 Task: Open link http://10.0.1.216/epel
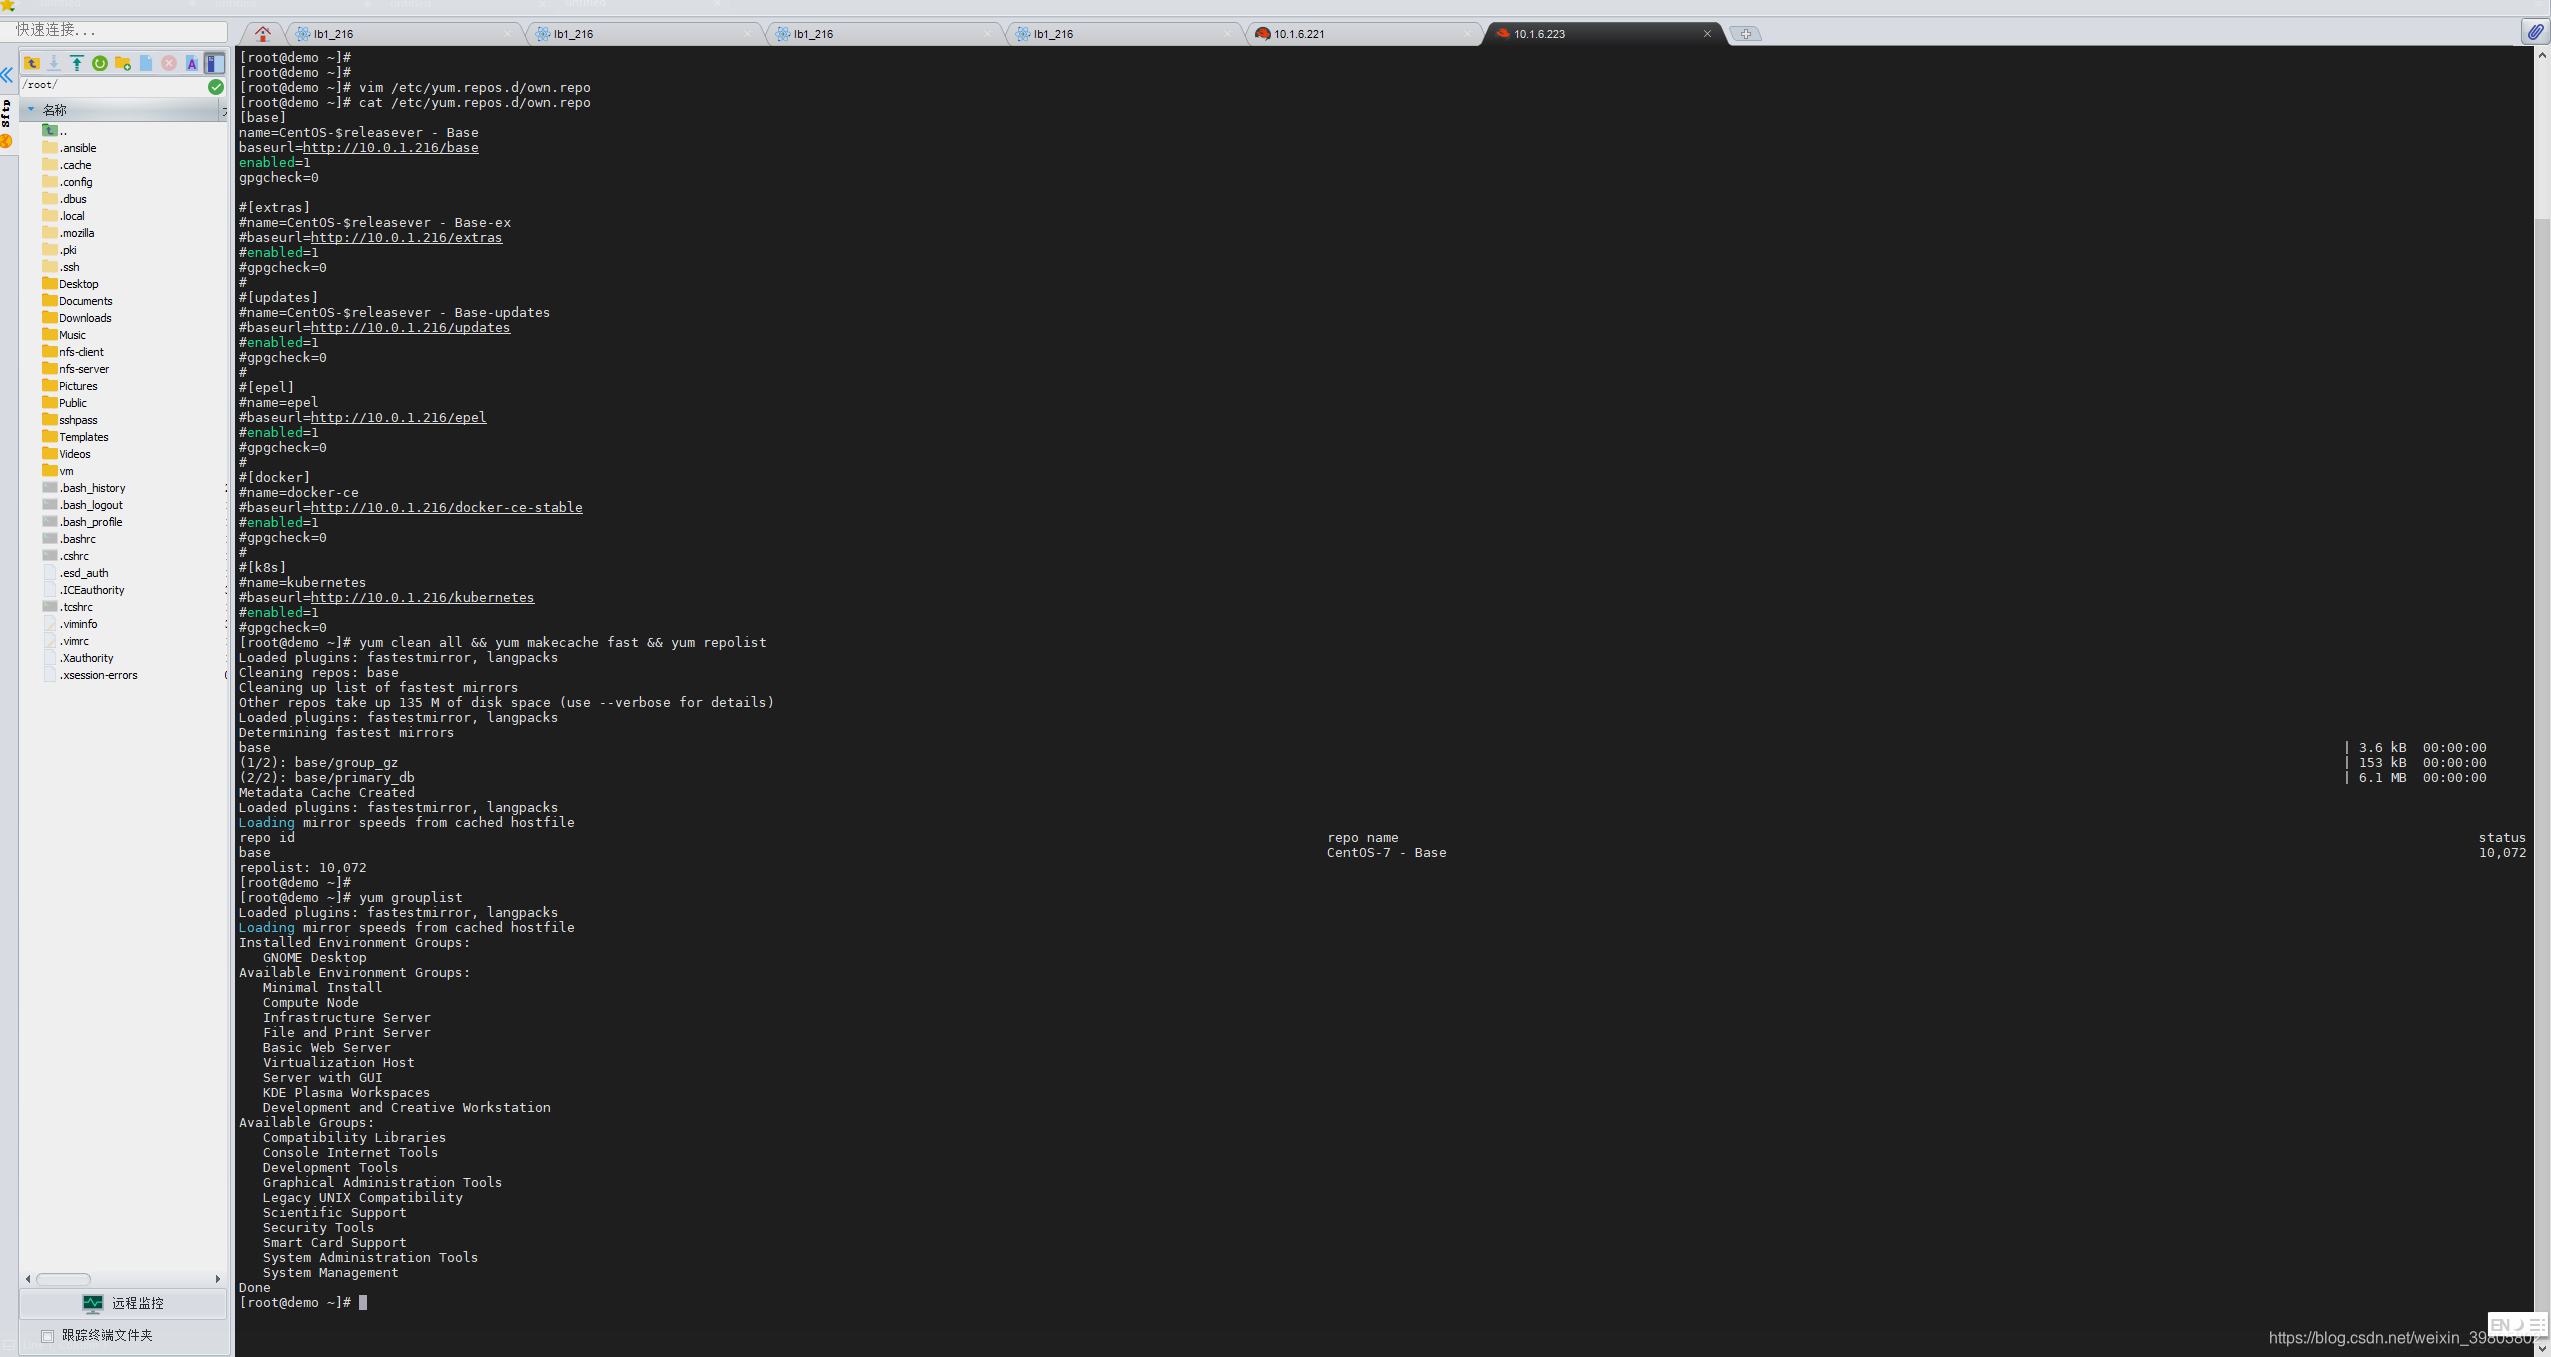point(399,418)
